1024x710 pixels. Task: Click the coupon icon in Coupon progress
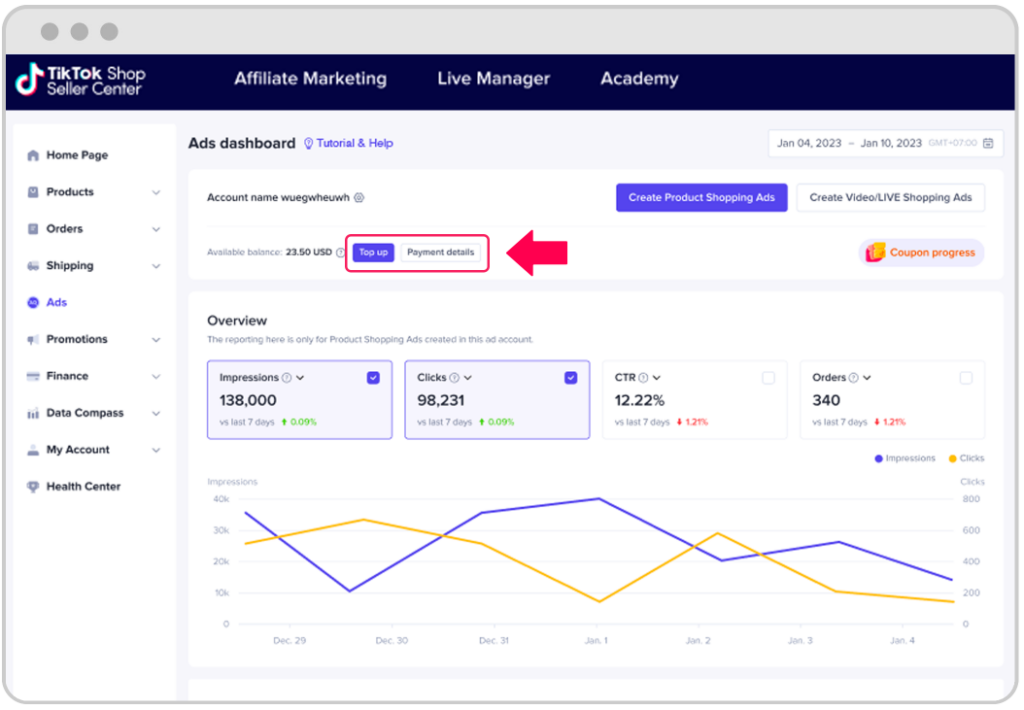point(875,252)
